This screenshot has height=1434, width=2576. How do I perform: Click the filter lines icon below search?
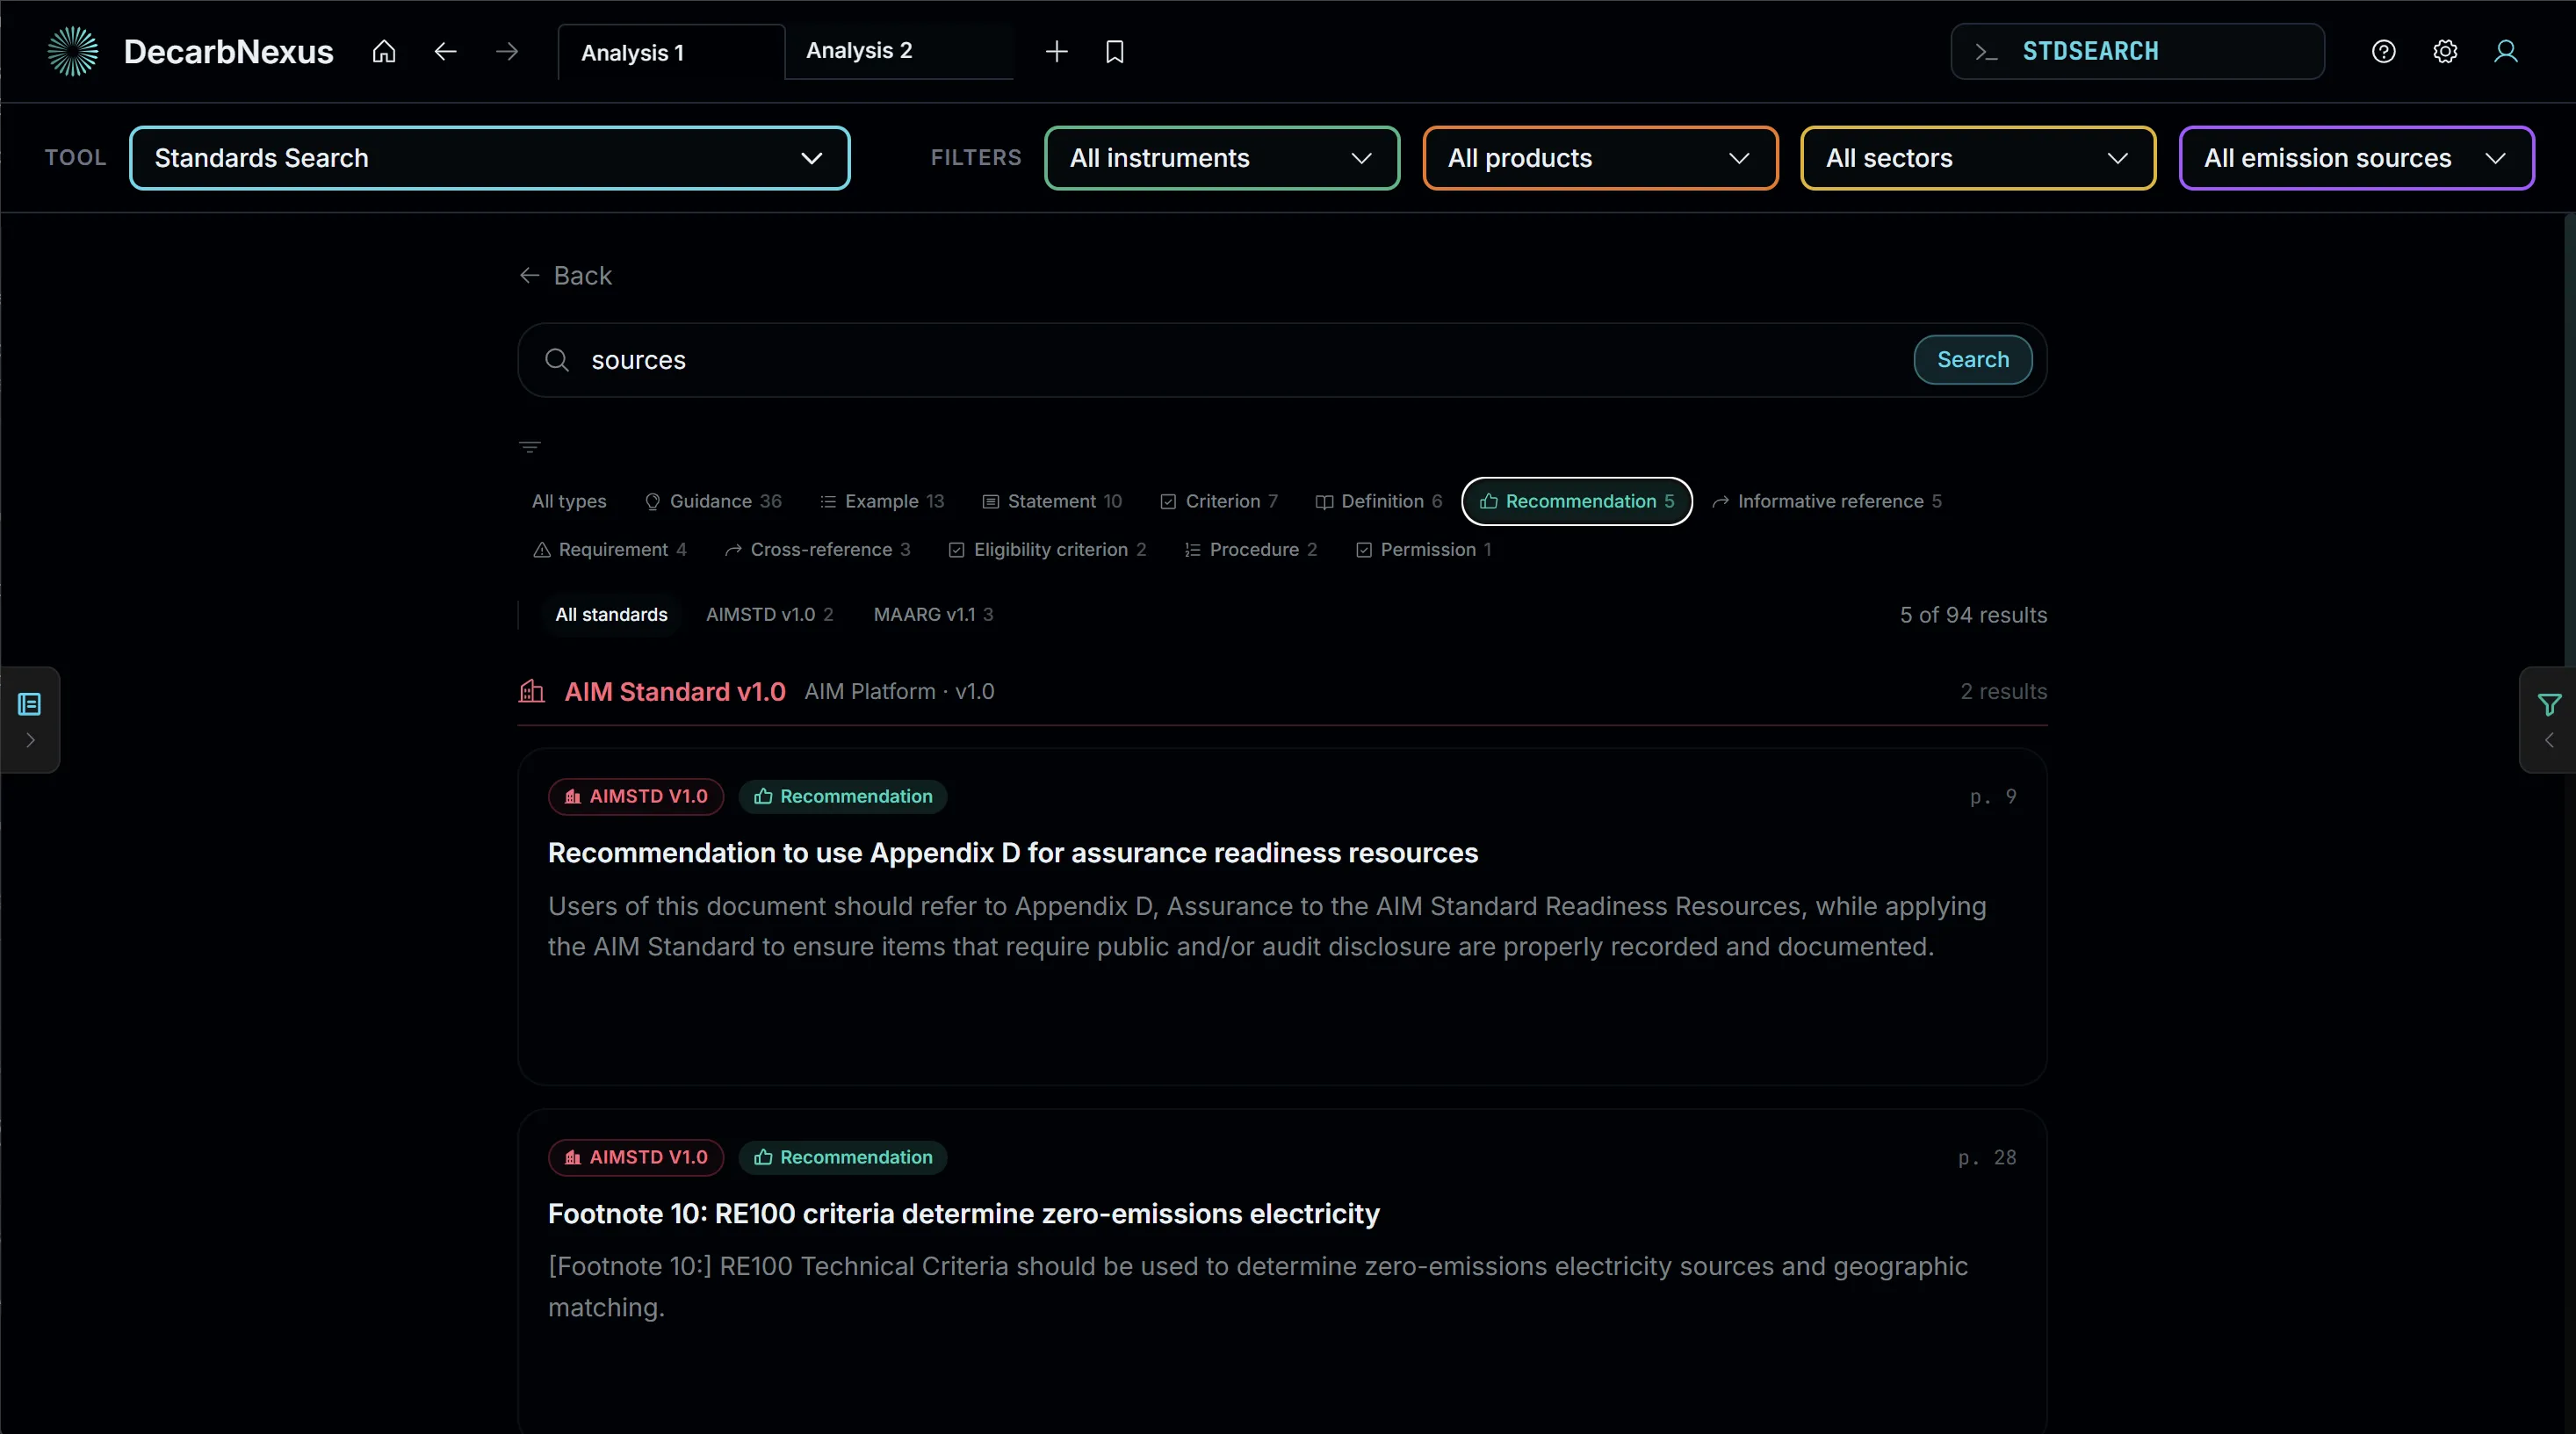(530, 447)
